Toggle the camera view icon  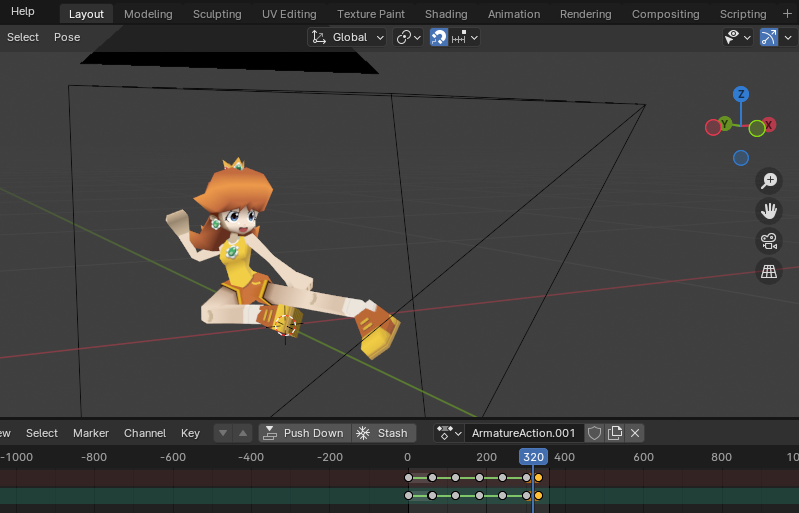pyautogui.click(x=768, y=241)
